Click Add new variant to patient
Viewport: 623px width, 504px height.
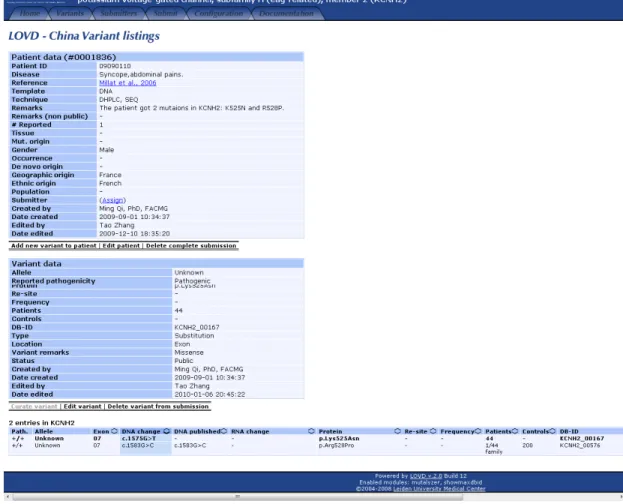54,246
